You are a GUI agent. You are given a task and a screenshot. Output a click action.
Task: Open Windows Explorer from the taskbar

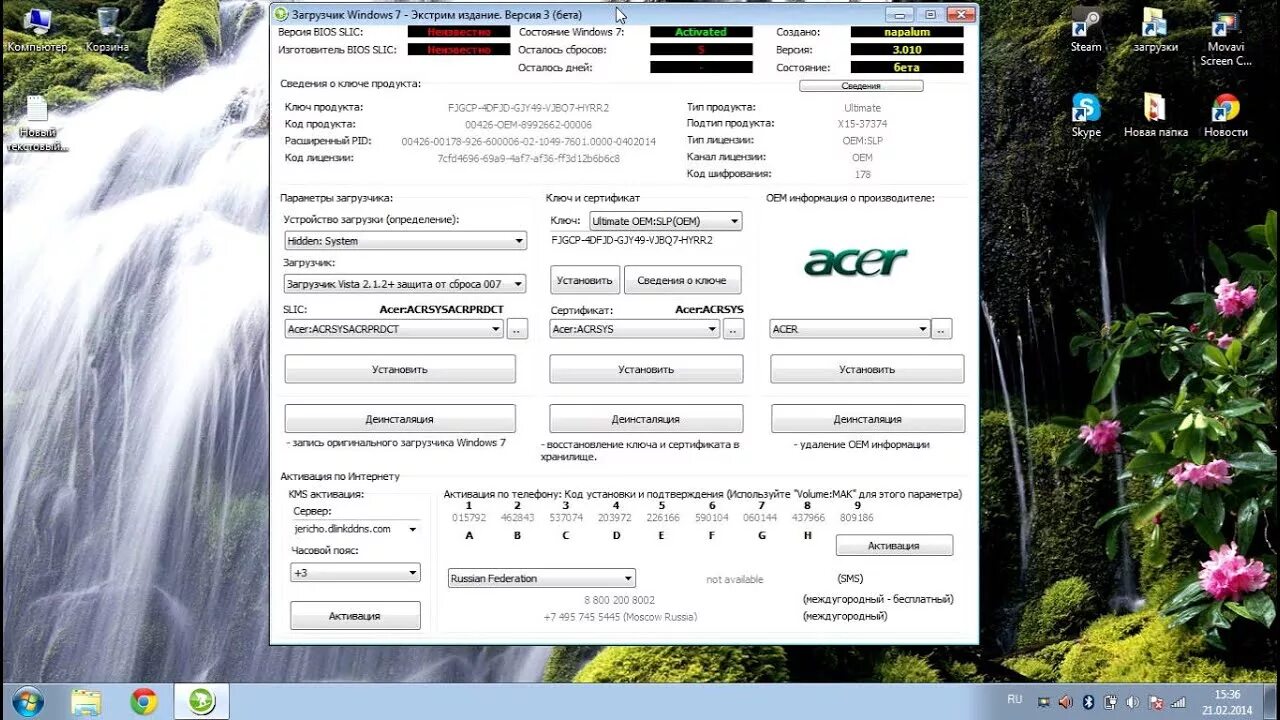pos(86,702)
